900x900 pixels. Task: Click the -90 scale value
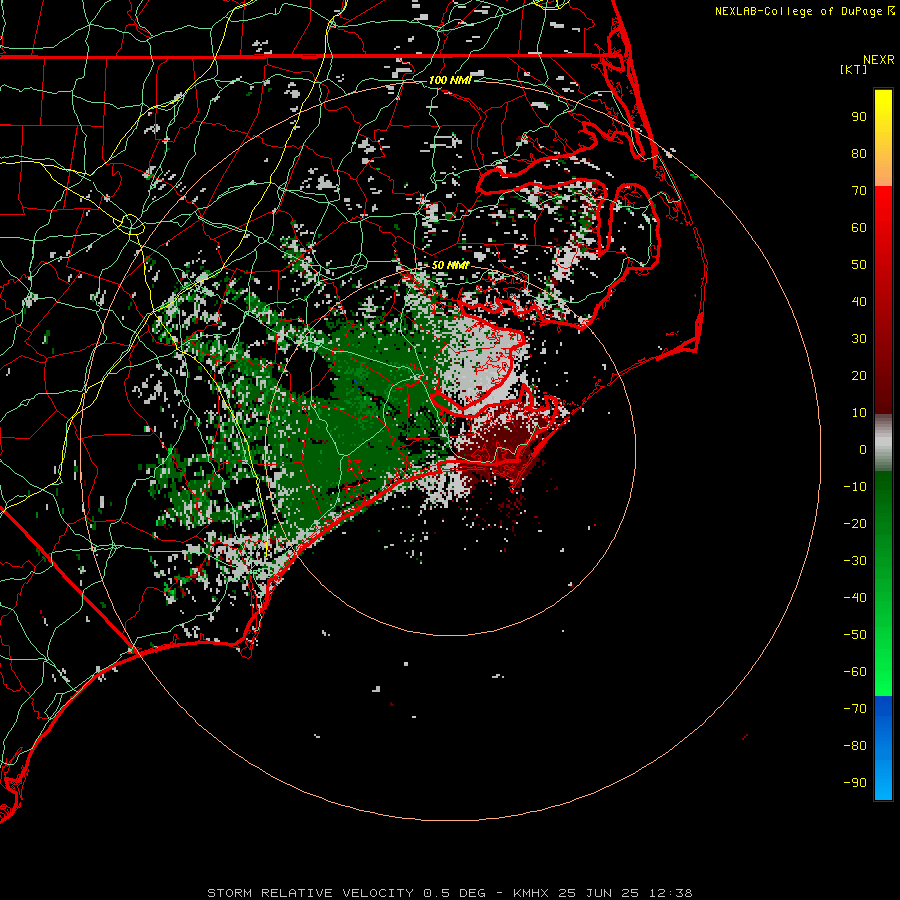[855, 783]
